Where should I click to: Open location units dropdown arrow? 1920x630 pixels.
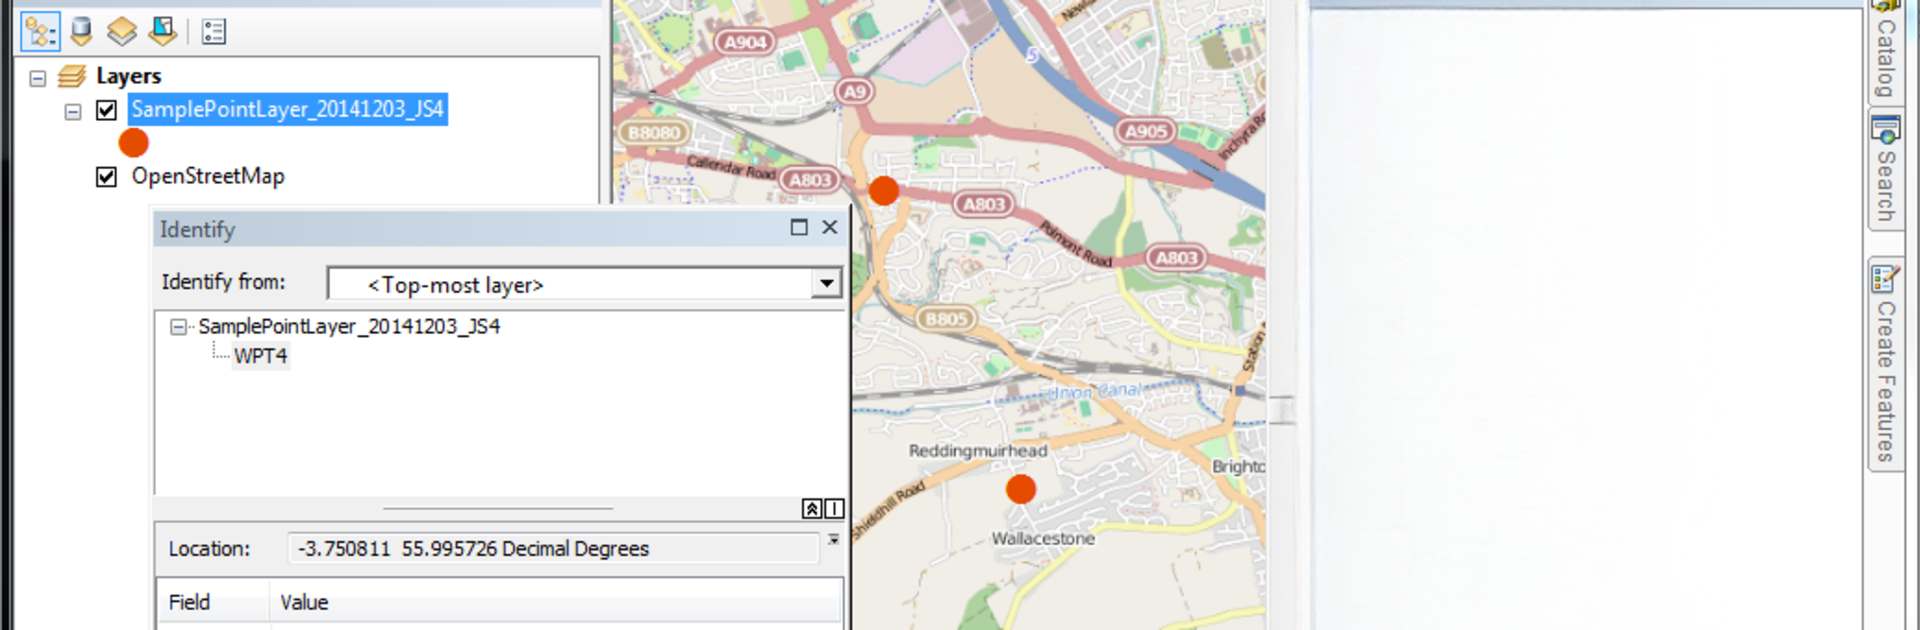tap(833, 540)
